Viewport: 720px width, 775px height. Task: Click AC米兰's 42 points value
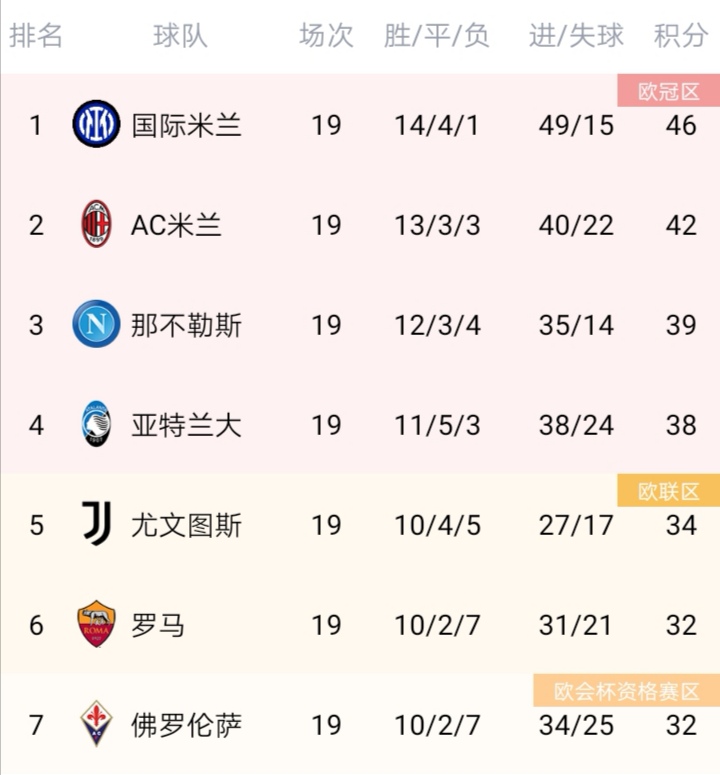pos(681,225)
